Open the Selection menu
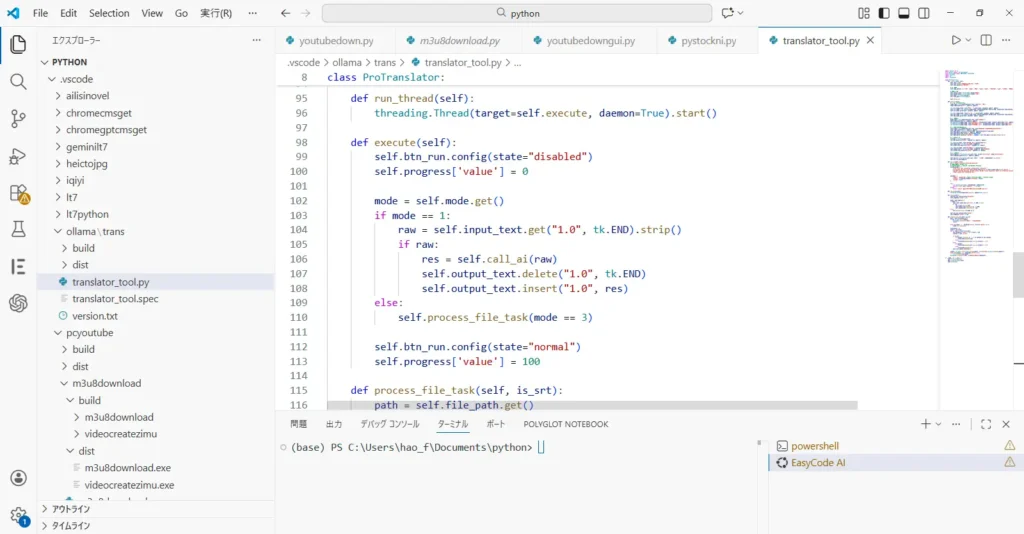1024x534 pixels. pyautogui.click(x=109, y=13)
